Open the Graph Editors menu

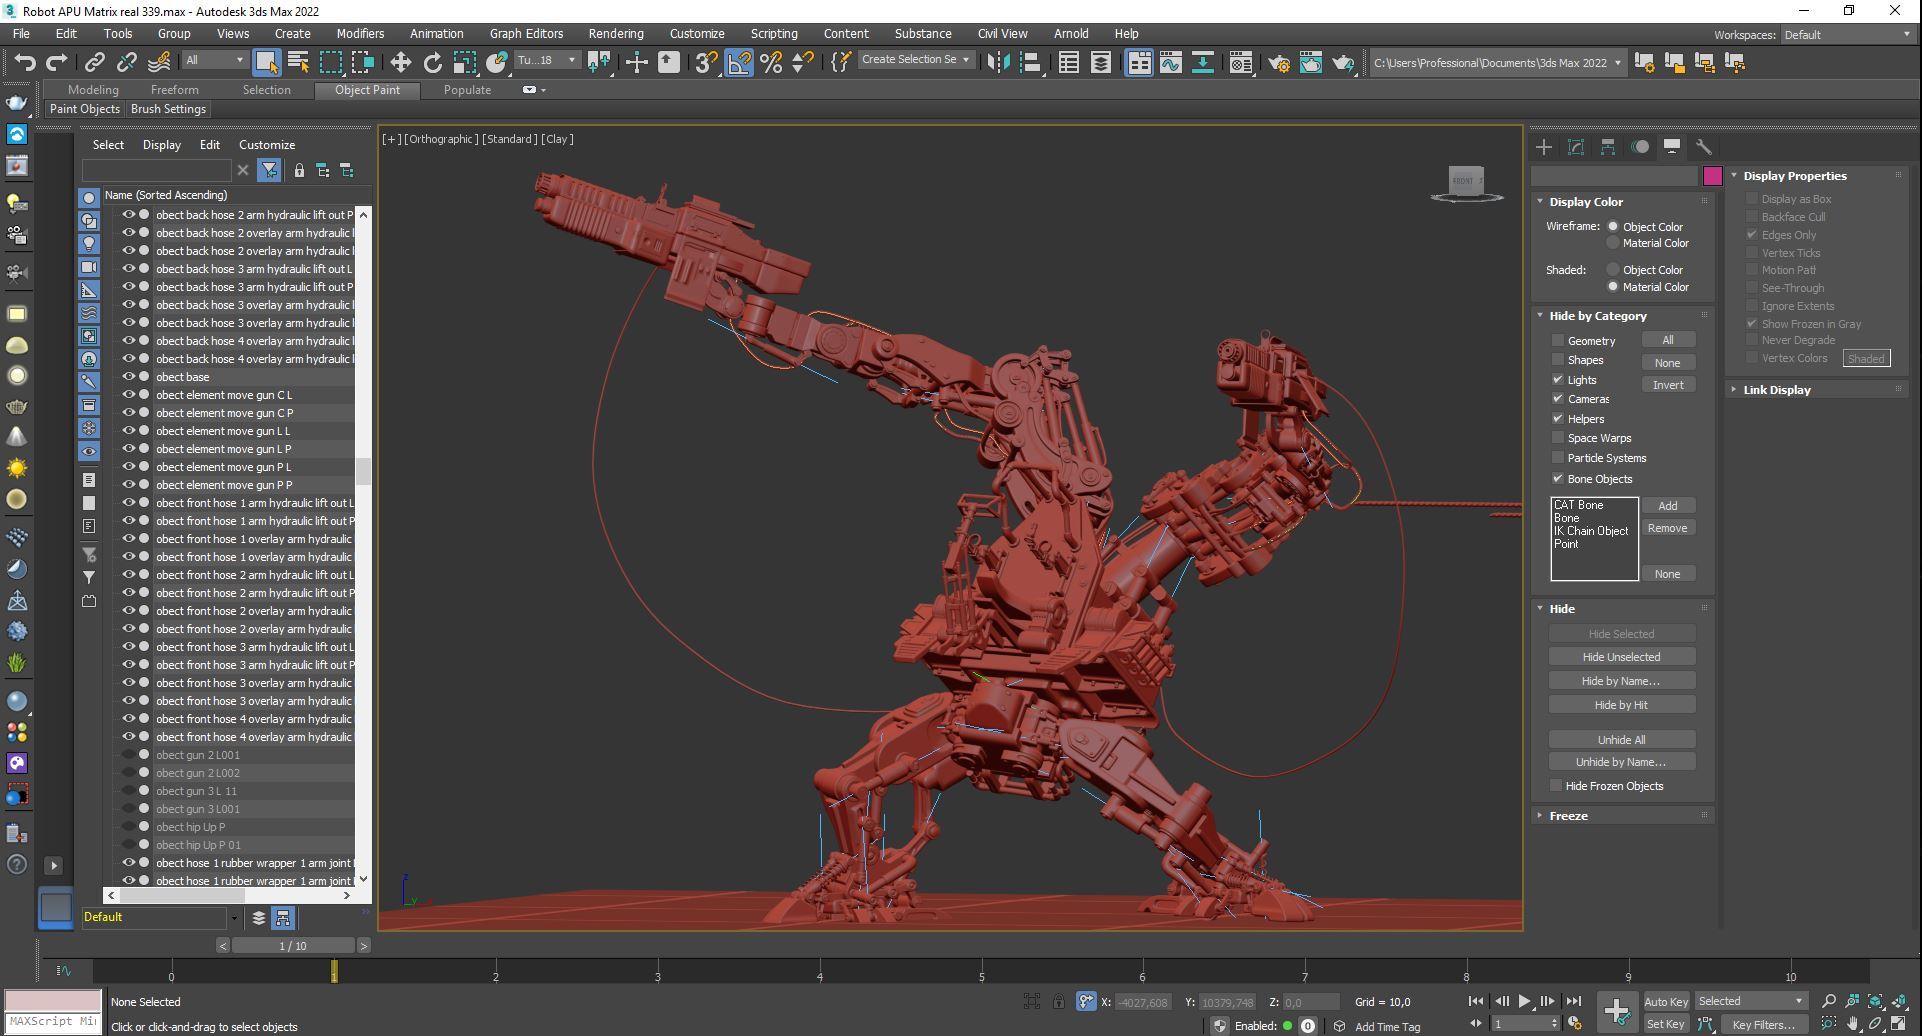[x=526, y=34]
